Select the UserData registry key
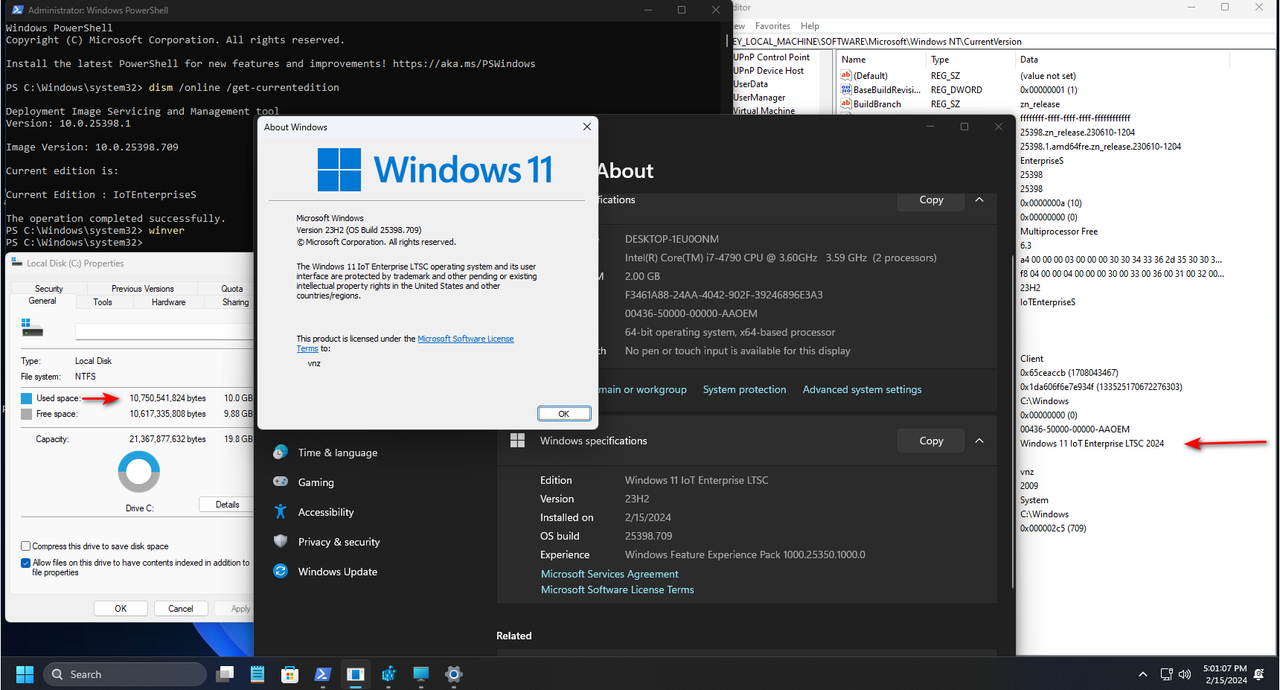This screenshot has width=1280, height=690. pyautogui.click(x=751, y=84)
